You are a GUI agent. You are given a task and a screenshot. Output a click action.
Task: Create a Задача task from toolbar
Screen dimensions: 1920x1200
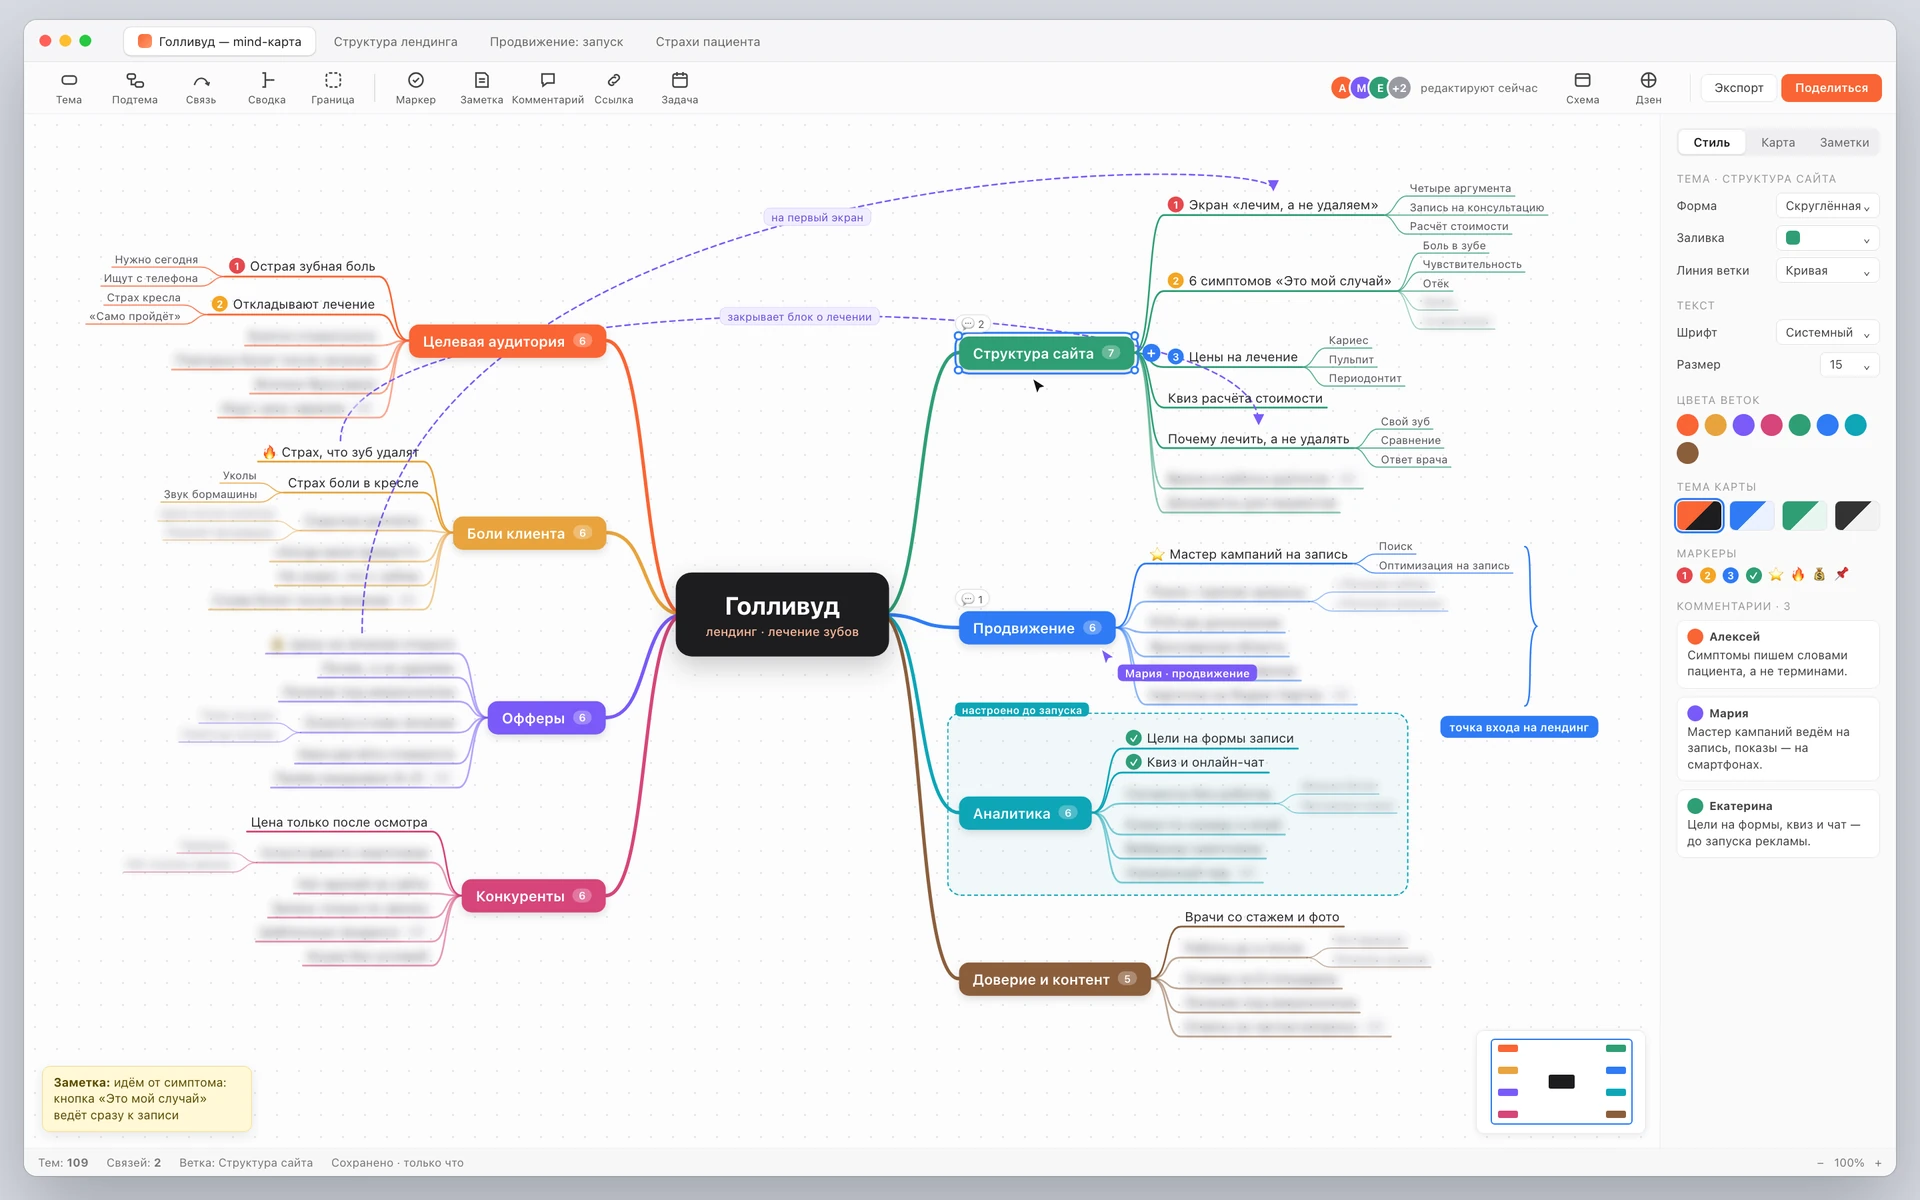[x=680, y=88]
